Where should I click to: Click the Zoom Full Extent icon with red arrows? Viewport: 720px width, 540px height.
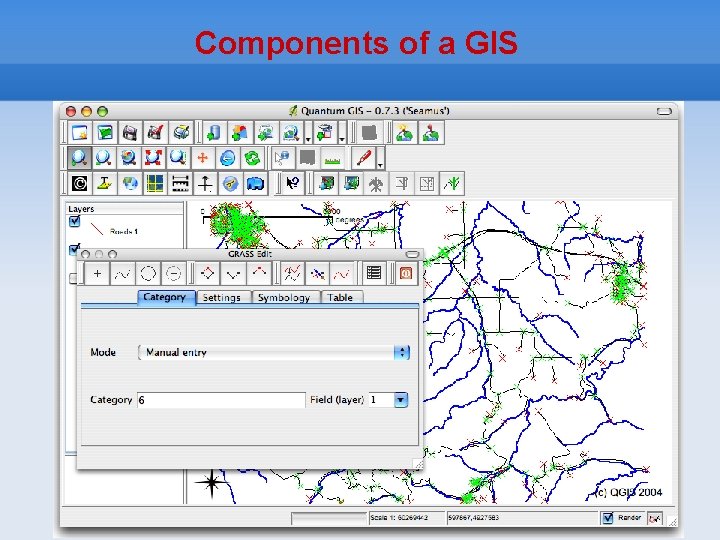pyautogui.click(x=153, y=158)
